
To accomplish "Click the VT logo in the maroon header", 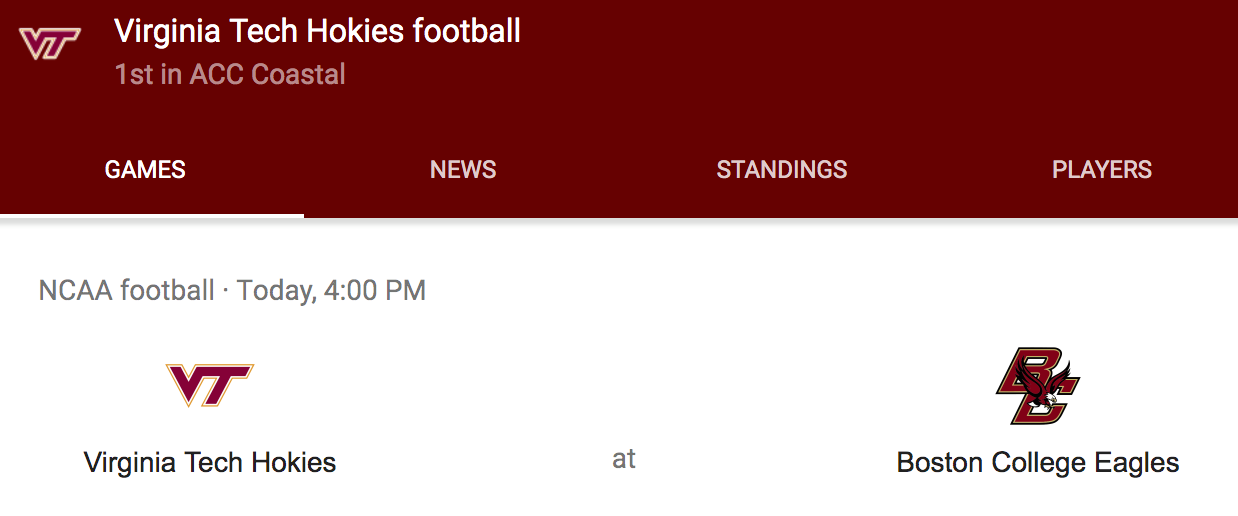I will 50,44.
